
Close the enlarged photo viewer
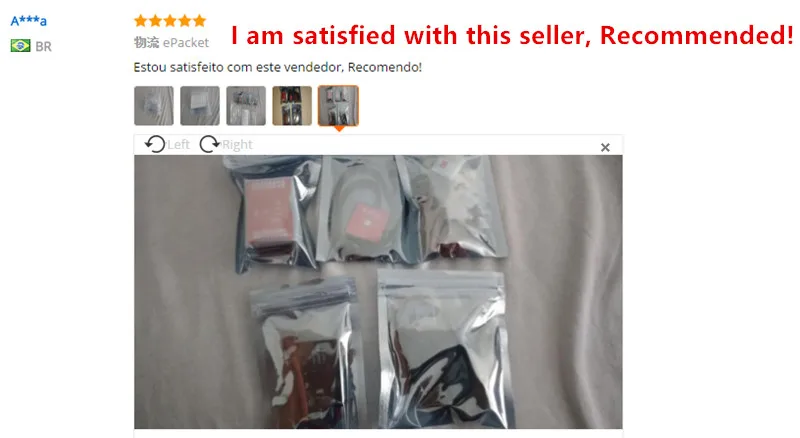pyautogui.click(x=605, y=148)
